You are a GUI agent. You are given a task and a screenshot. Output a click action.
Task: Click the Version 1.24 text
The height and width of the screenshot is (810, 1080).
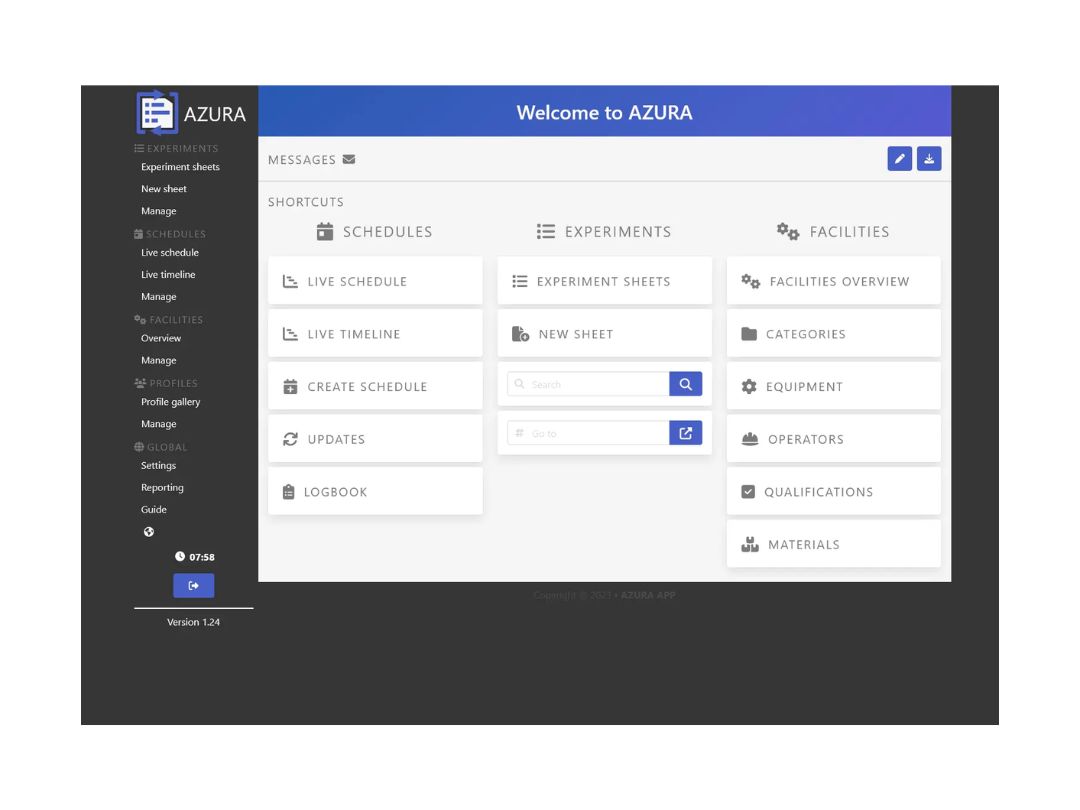(x=194, y=622)
